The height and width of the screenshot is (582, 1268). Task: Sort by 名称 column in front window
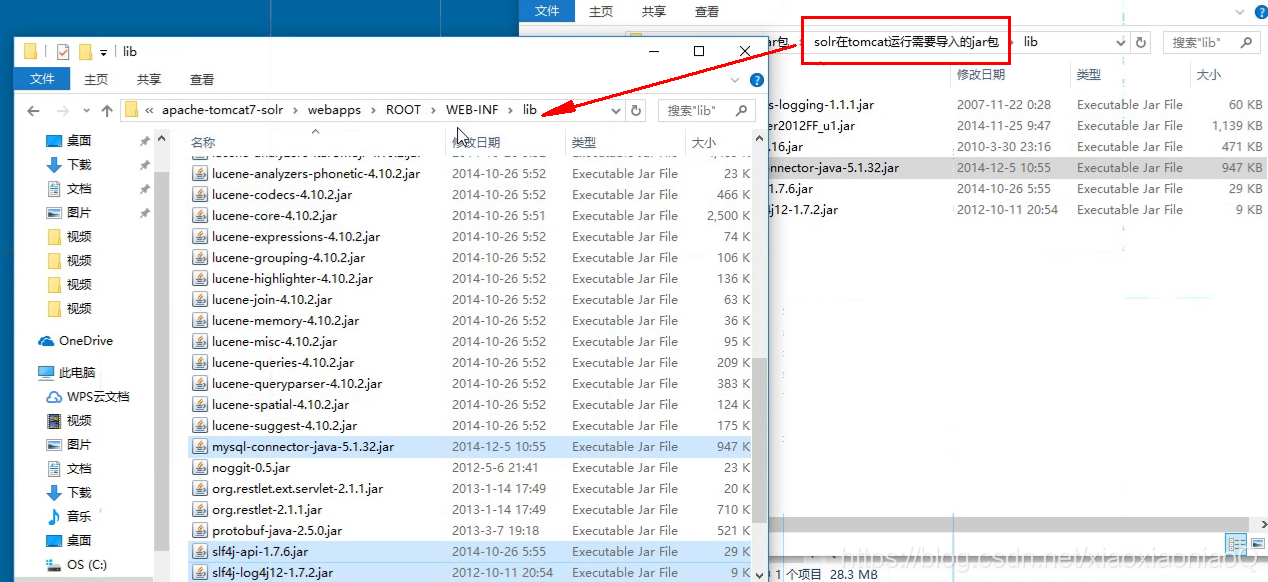203,143
